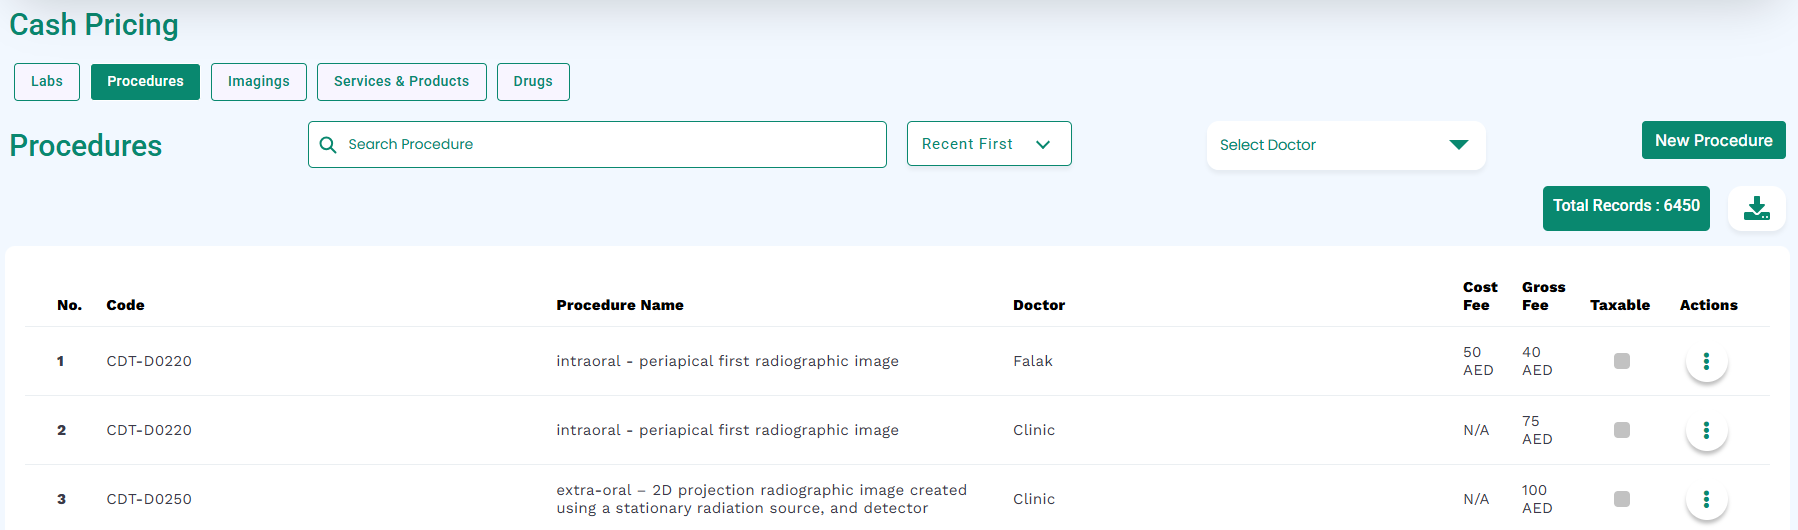This screenshot has height=530, width=1798.
Task: Focus the Search Procedure field
Action: pyautogui.click(x=597, y=145)
